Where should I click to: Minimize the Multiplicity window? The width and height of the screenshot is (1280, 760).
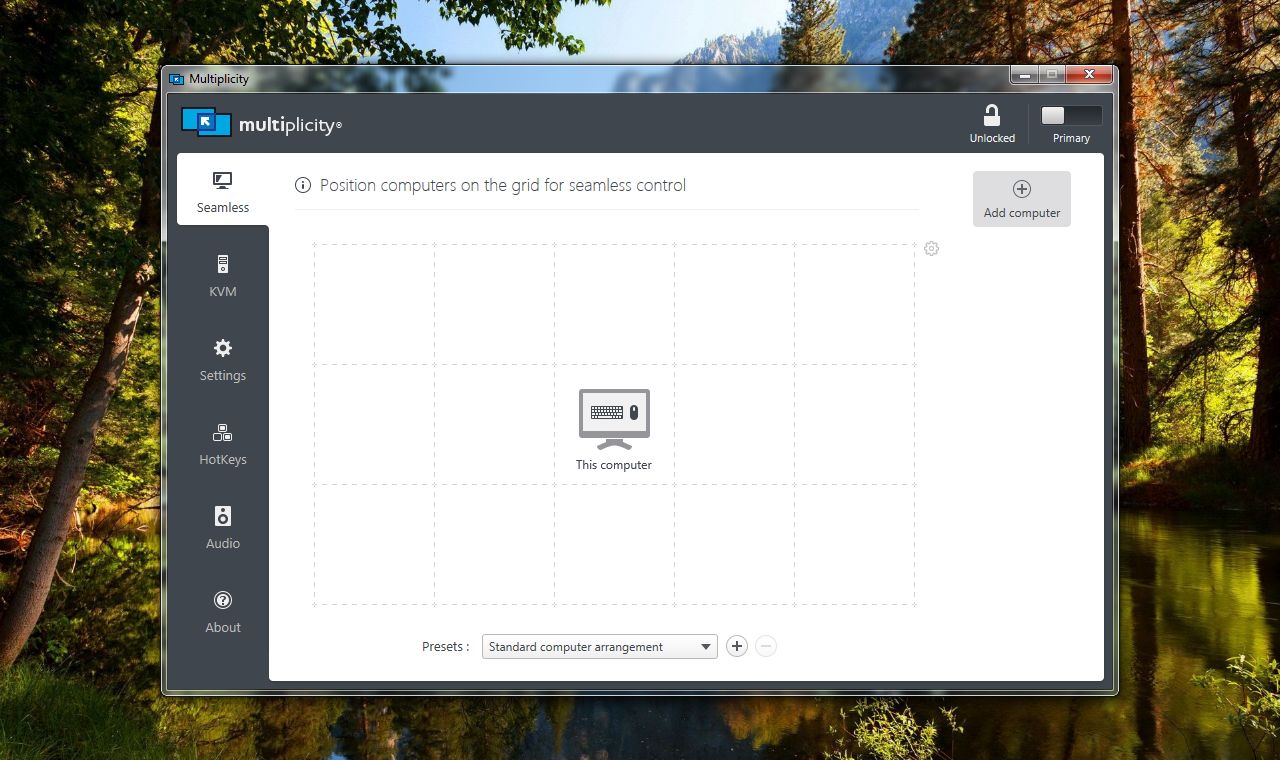(1023, 75)
